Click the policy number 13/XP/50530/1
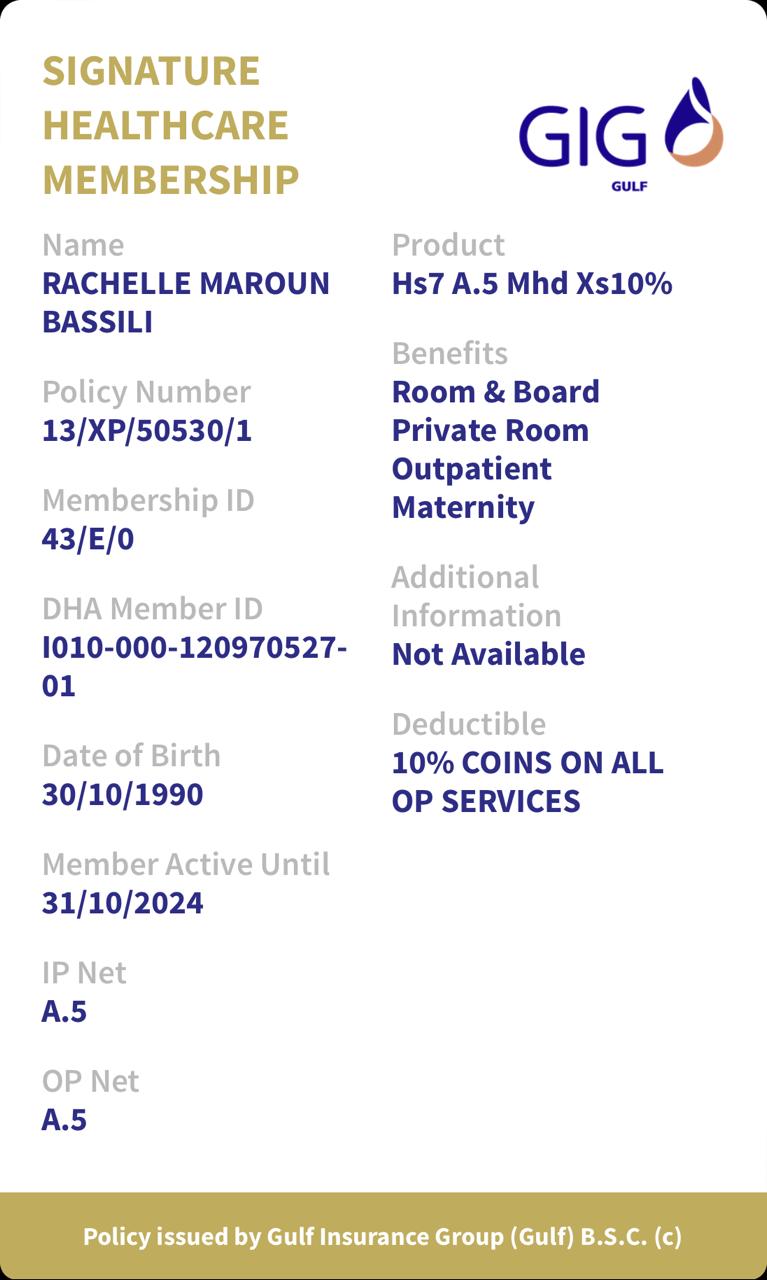This screenshot has height=1280, width=767. [146, 431]
